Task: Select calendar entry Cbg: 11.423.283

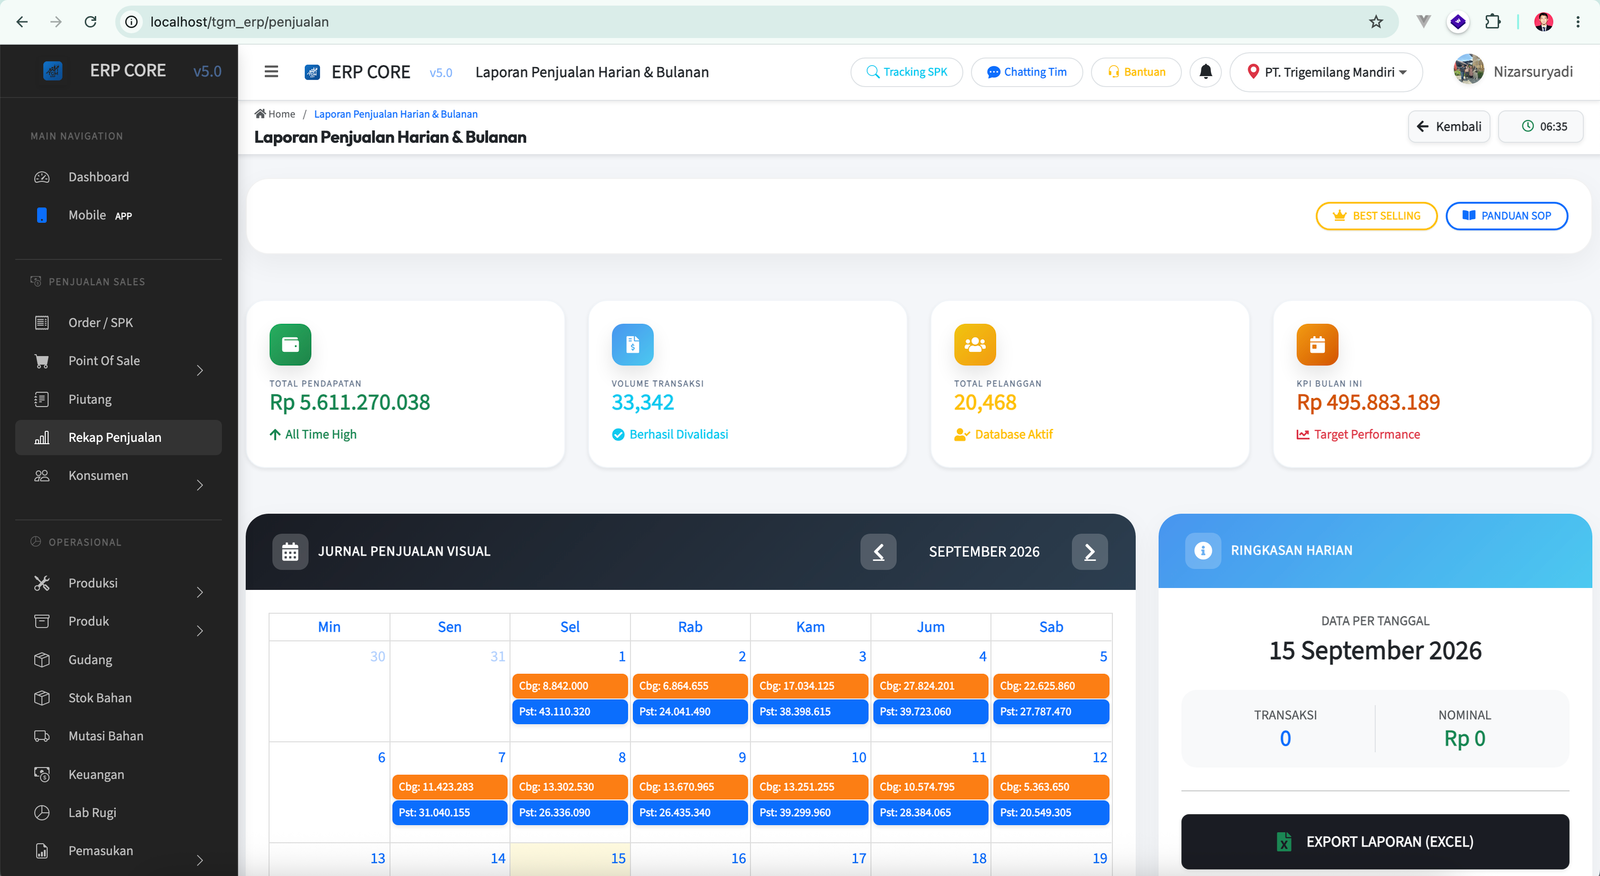Action: point(450,787)
